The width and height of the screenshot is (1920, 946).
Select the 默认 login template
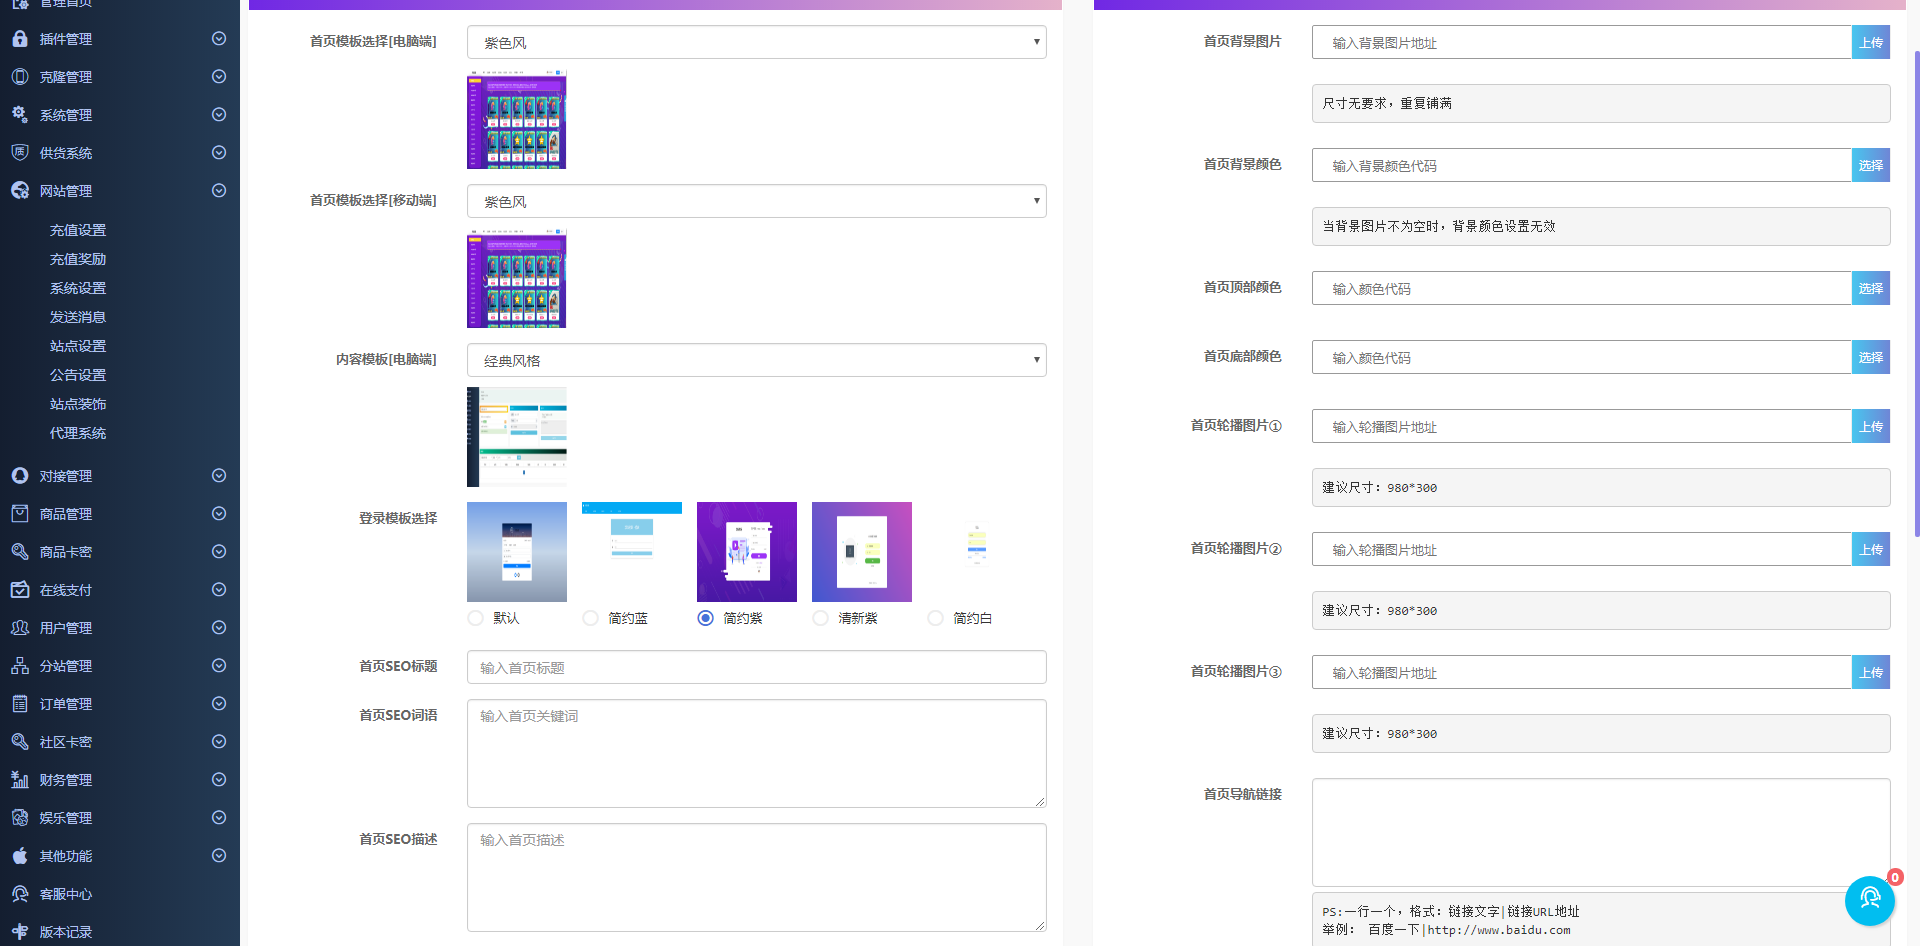point(475,618)
